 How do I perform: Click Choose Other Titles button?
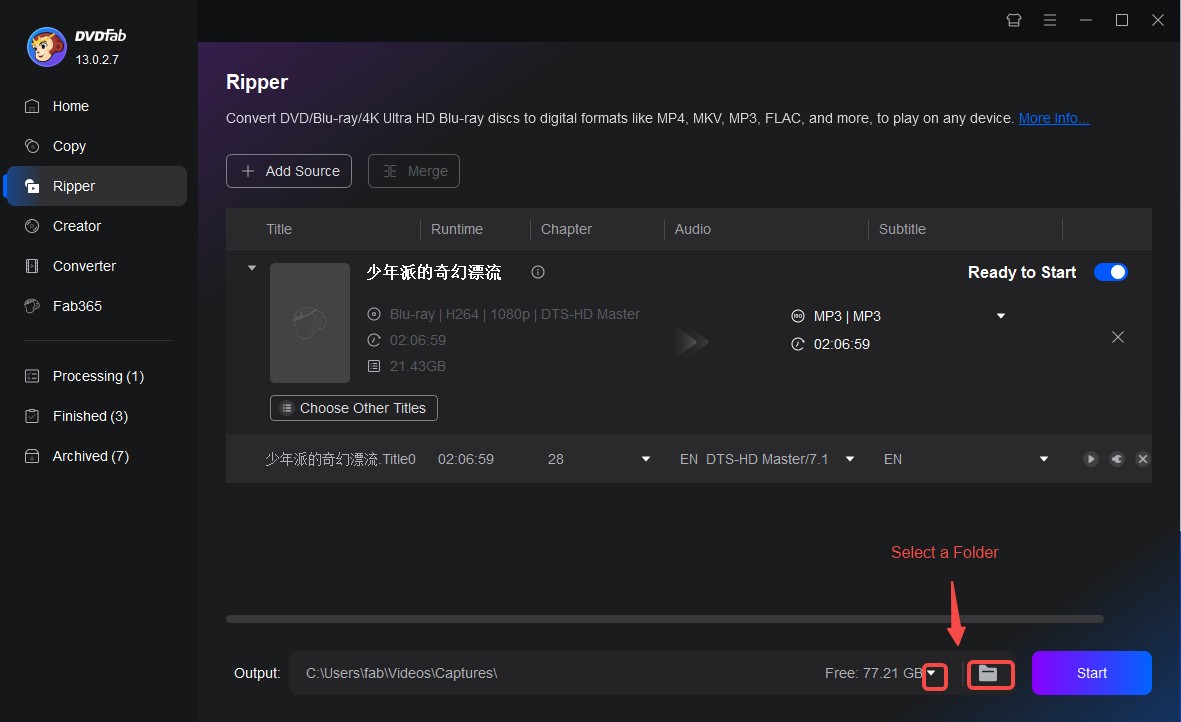click(x=353, y=408)
